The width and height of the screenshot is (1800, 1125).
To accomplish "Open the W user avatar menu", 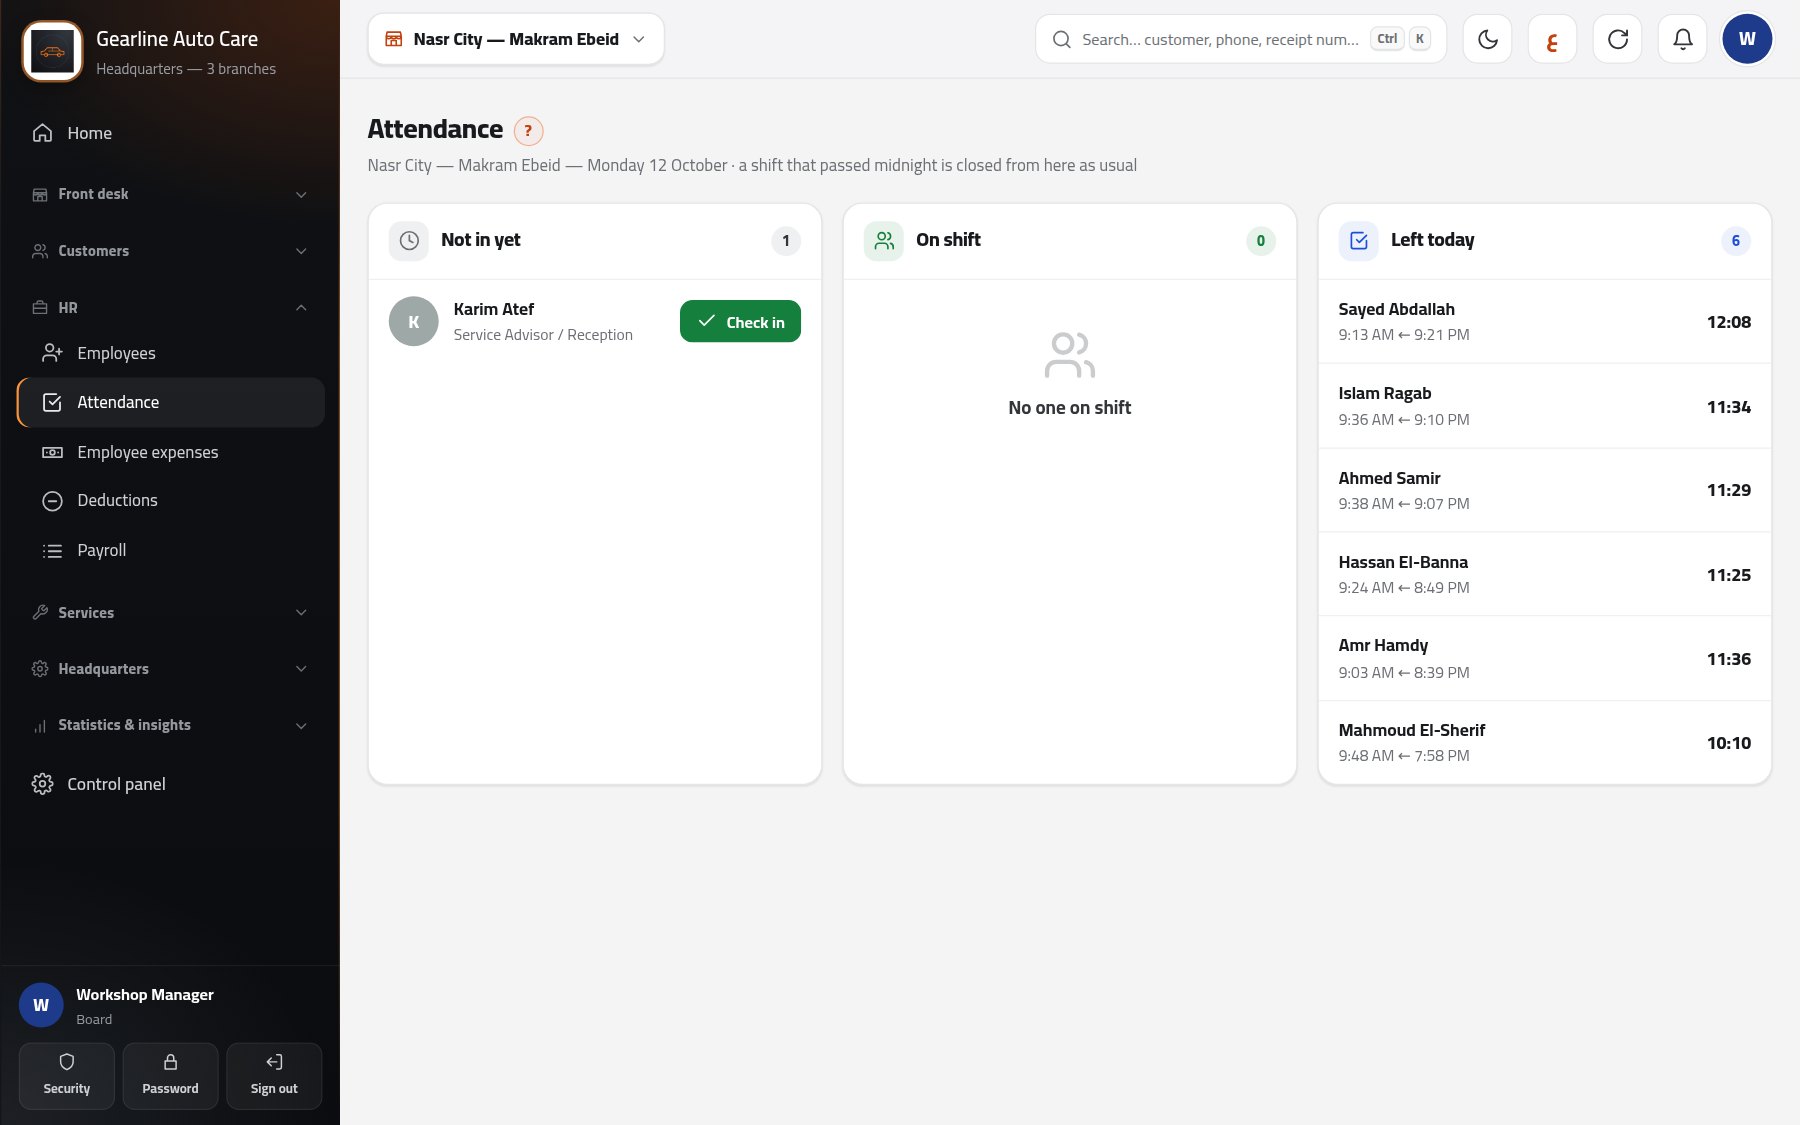I will [1747, 39].
